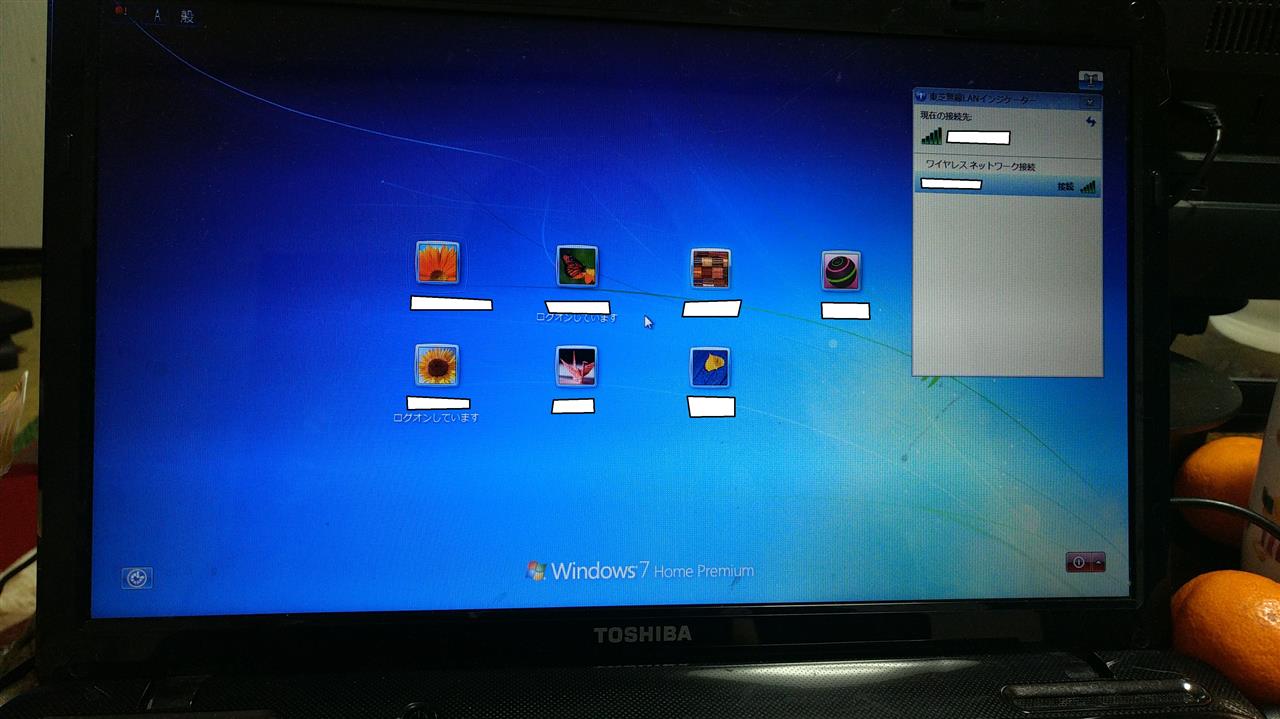
Task: Select the orange flower user account picture
Action: [437, 262]
